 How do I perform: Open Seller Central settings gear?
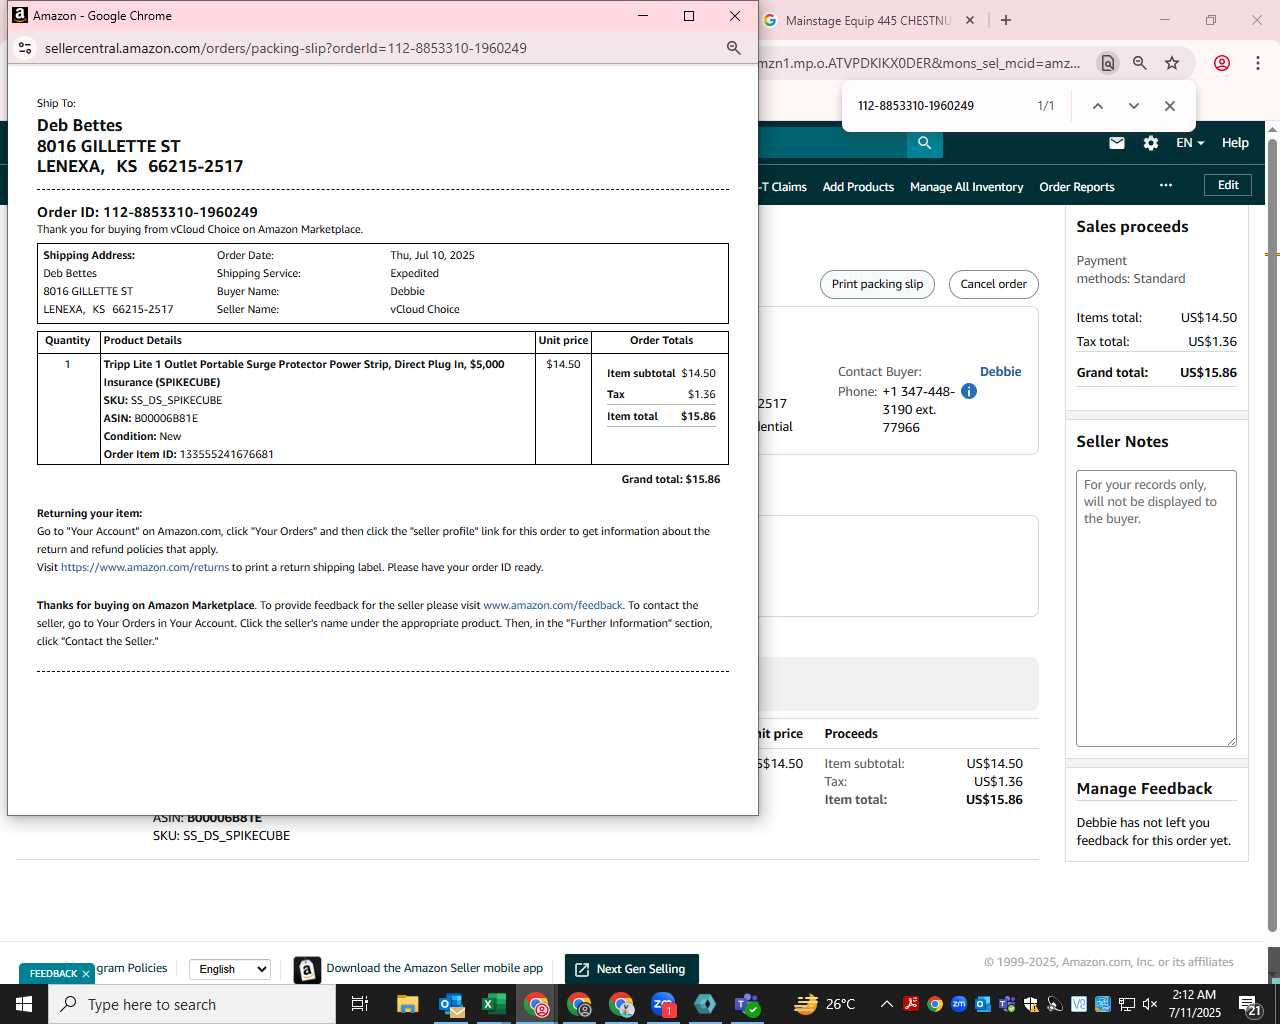pyautogui.click(x=1151, y=143)
